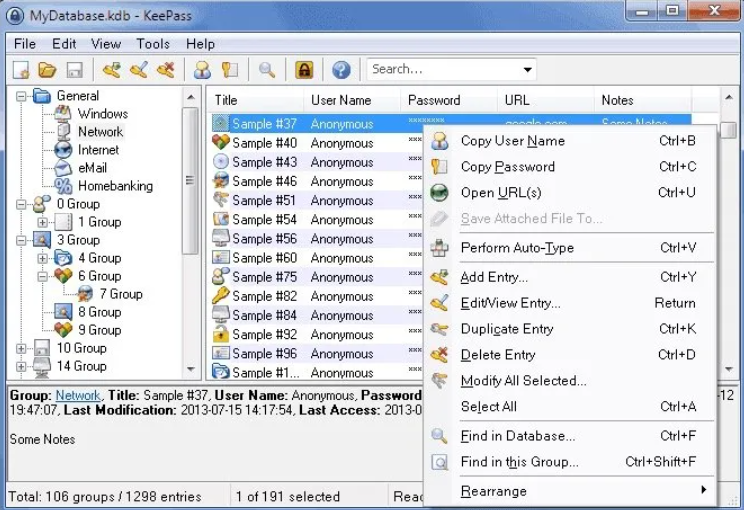Collapse the 6 Group tree node
744x510 pixels.
(43, 276)
